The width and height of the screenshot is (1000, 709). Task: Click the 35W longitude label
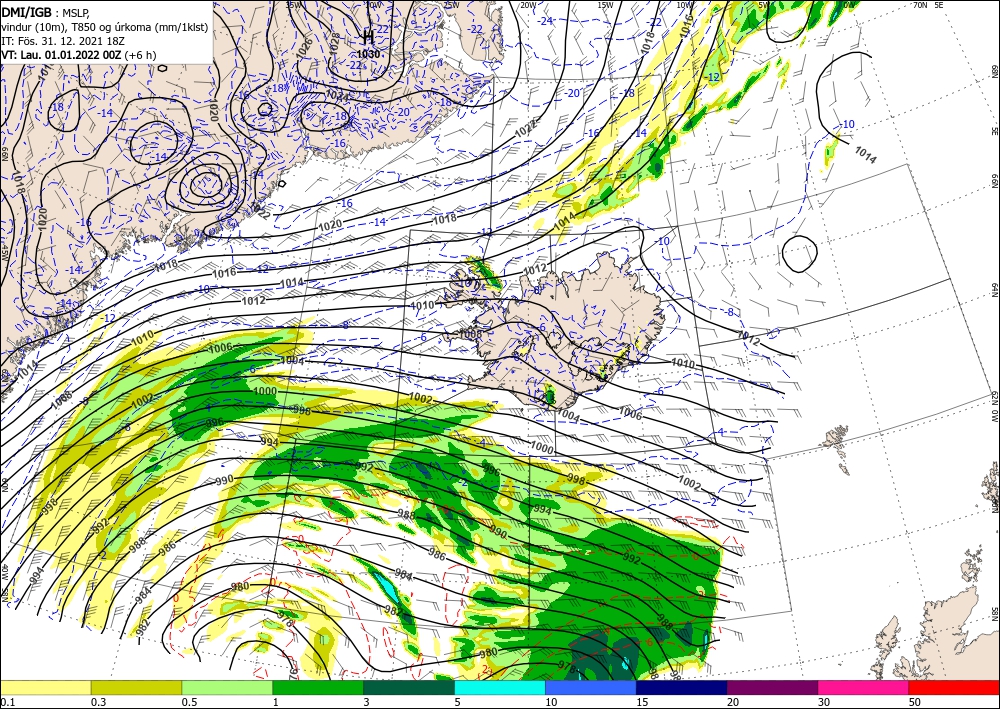293,4
